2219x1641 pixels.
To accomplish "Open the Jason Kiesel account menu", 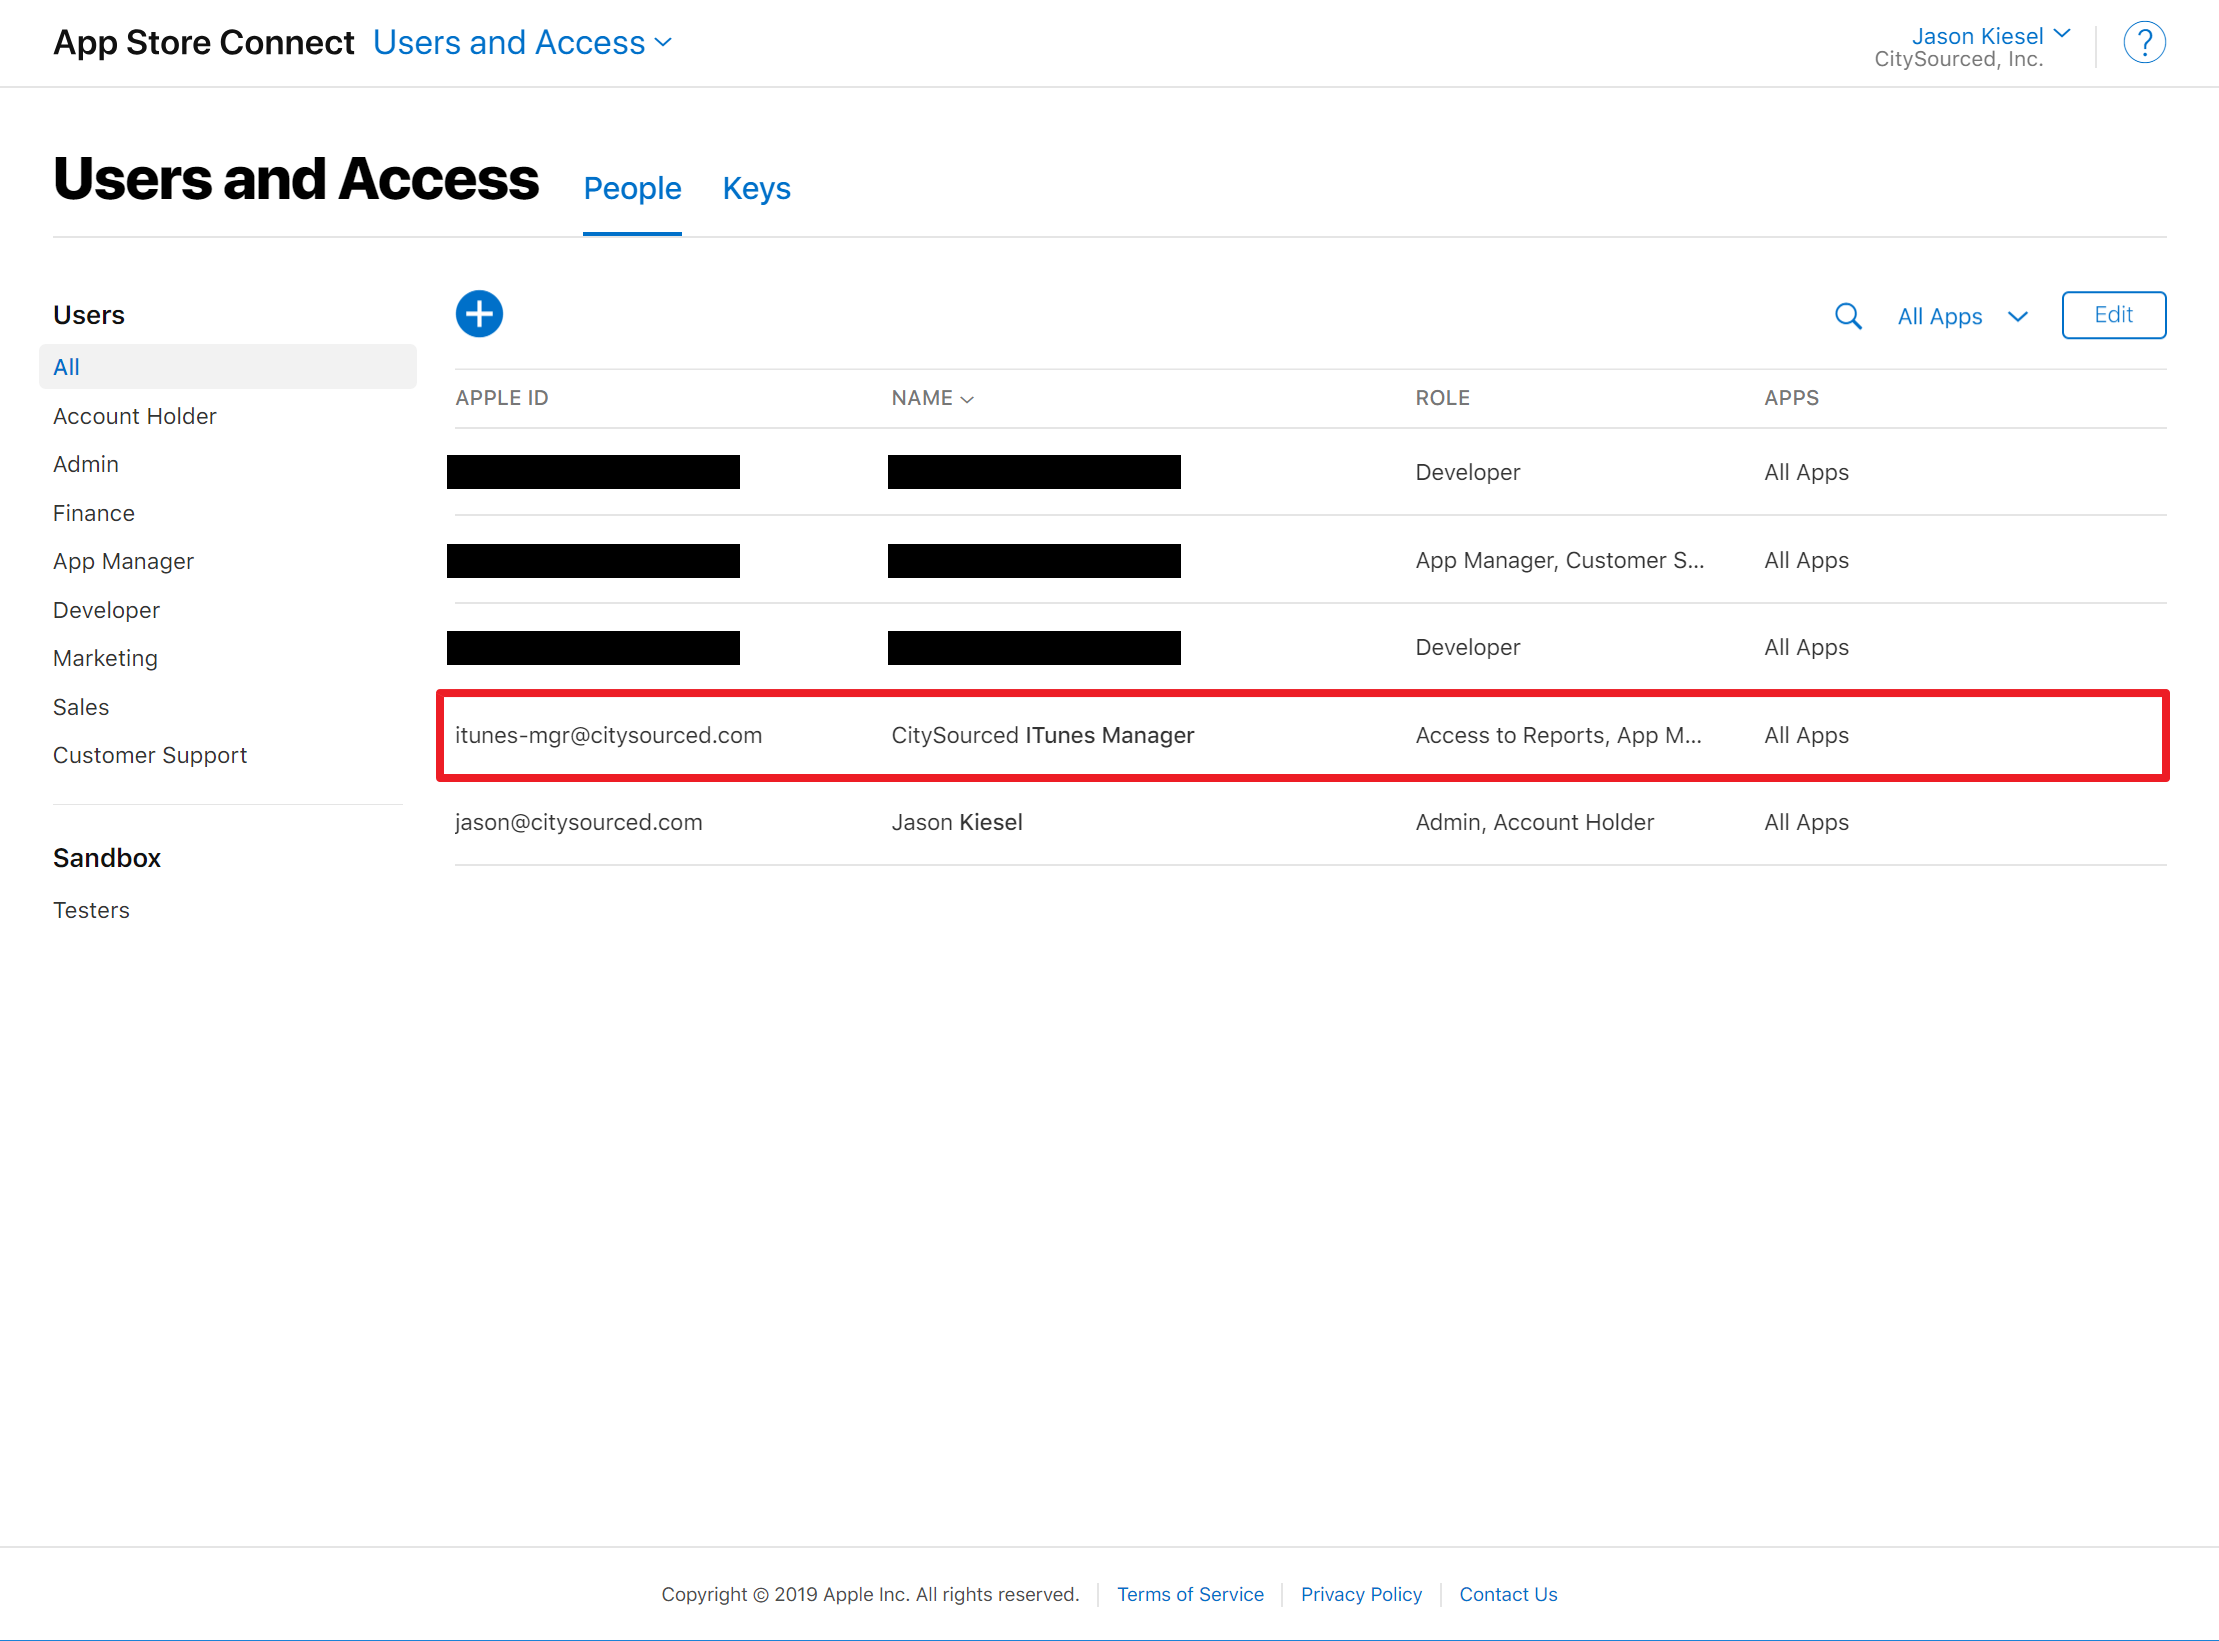I will [x=1990, y=36].
